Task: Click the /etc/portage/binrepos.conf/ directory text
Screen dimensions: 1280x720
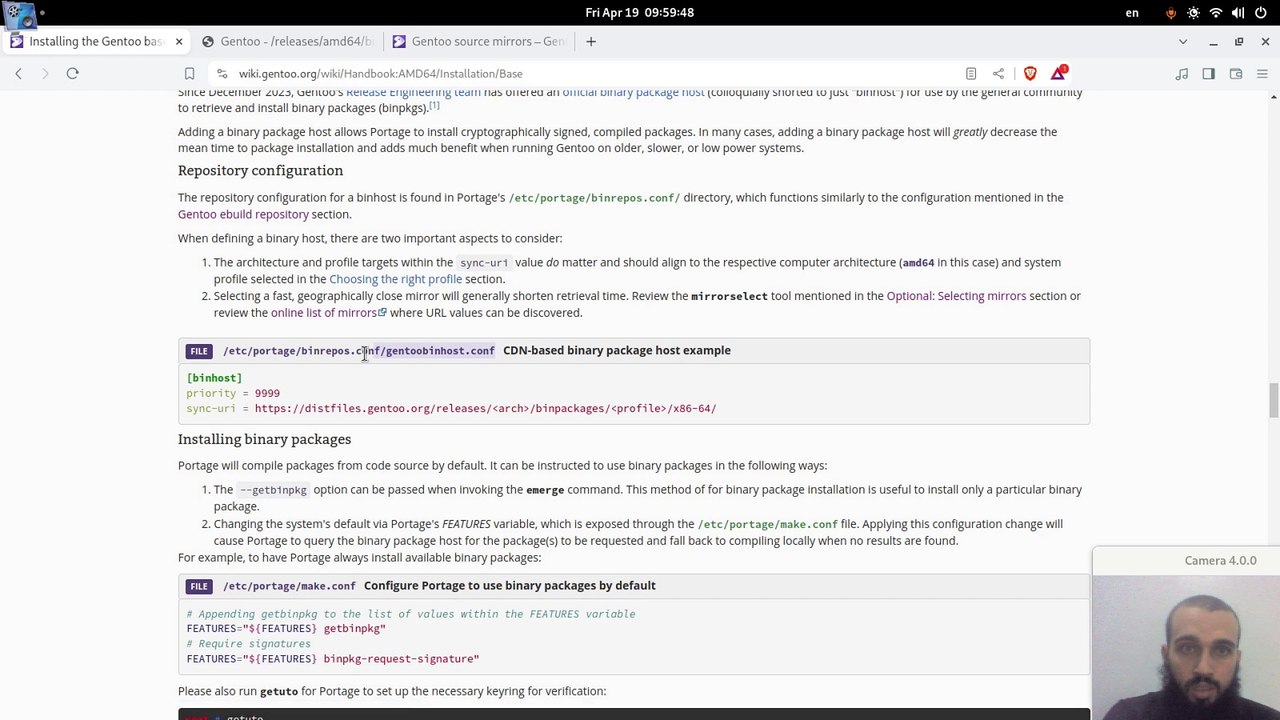Action: 594,198
